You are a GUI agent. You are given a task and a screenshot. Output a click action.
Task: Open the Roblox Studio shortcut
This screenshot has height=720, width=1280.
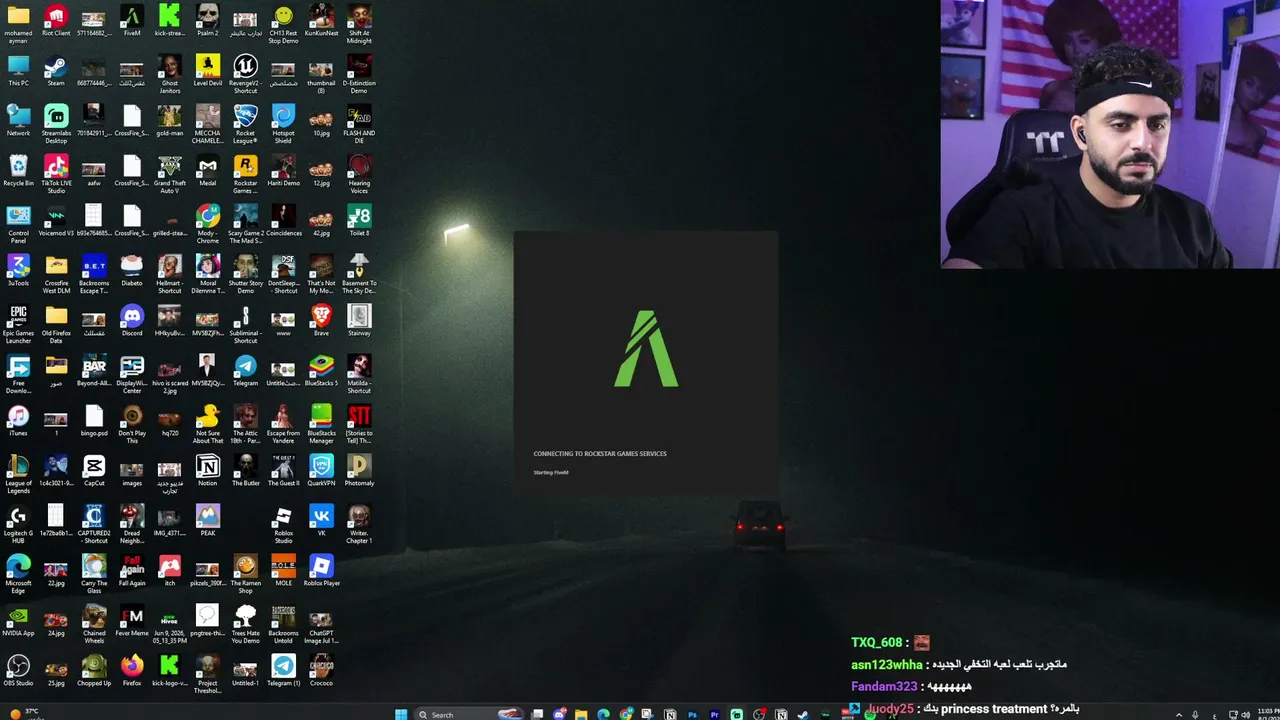283,525
